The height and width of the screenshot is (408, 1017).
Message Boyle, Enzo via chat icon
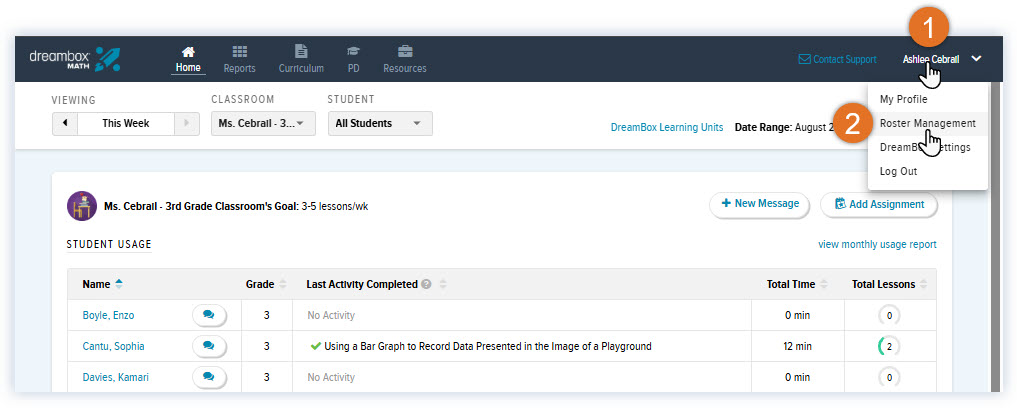click(x=209, y=315)
